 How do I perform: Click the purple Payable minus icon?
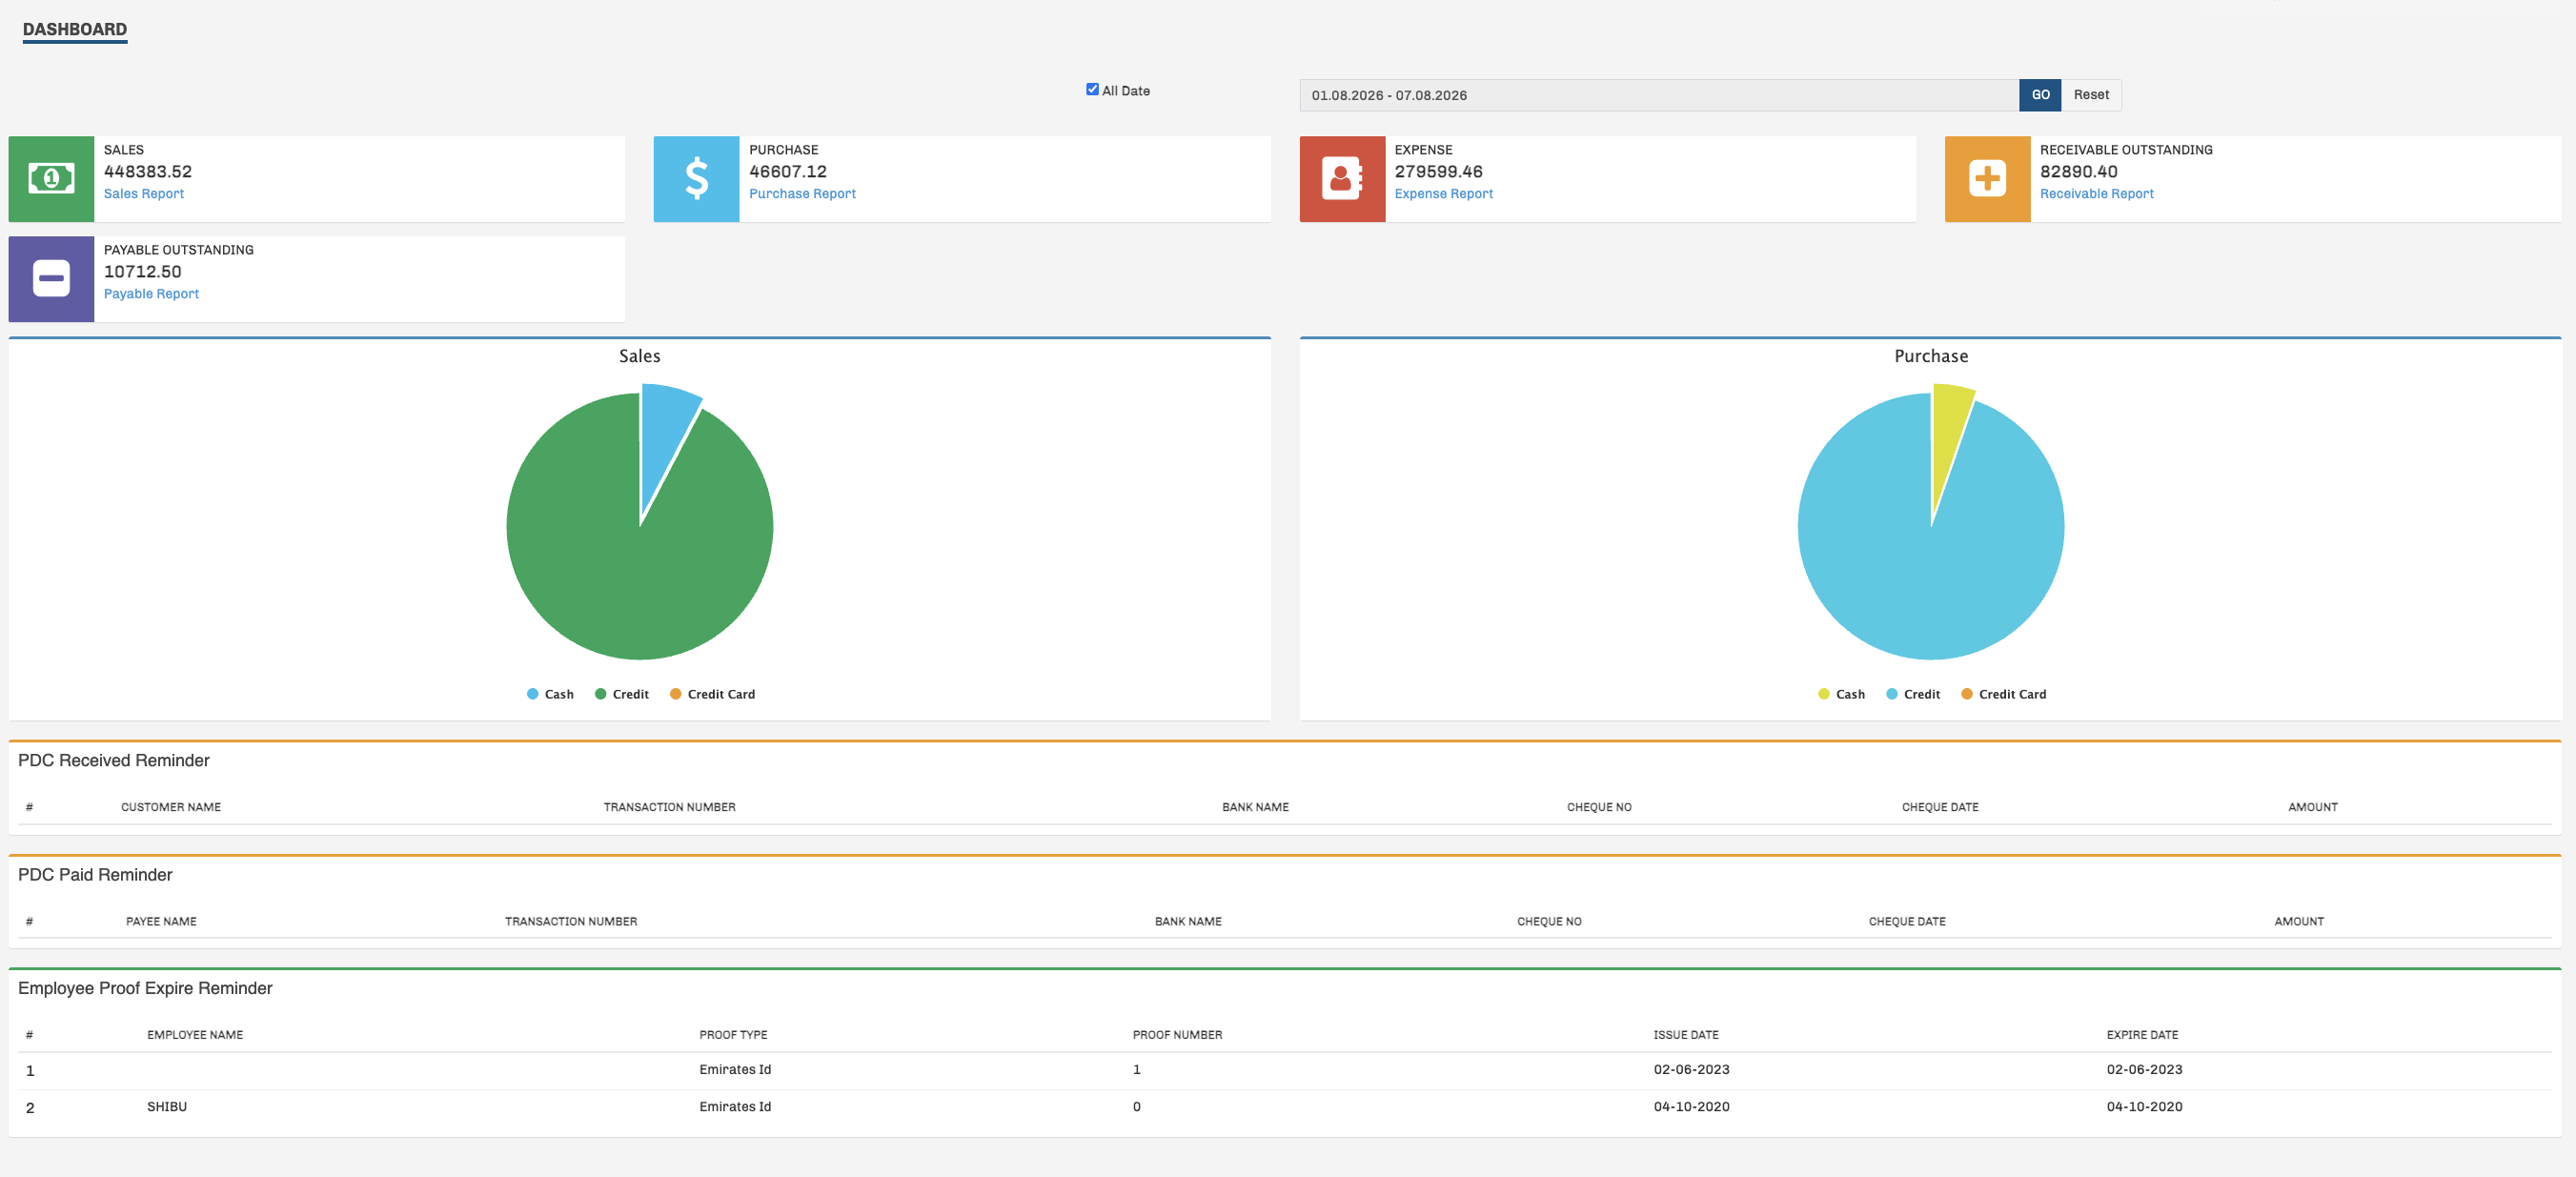(x=51, y=279)
